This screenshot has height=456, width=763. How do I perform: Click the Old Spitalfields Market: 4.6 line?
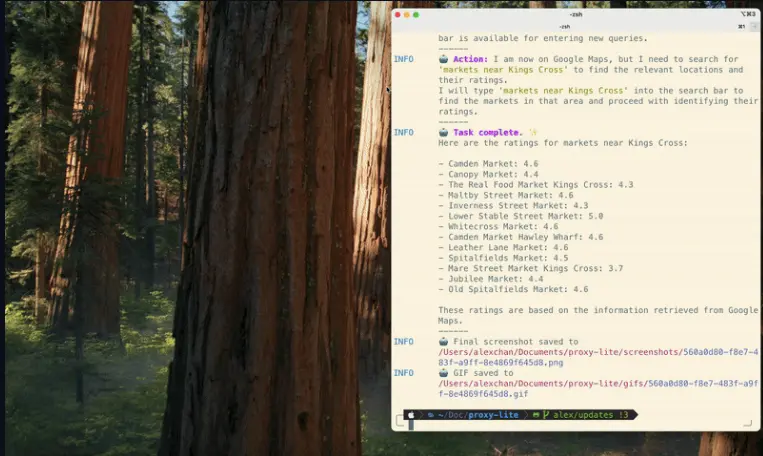513,289
